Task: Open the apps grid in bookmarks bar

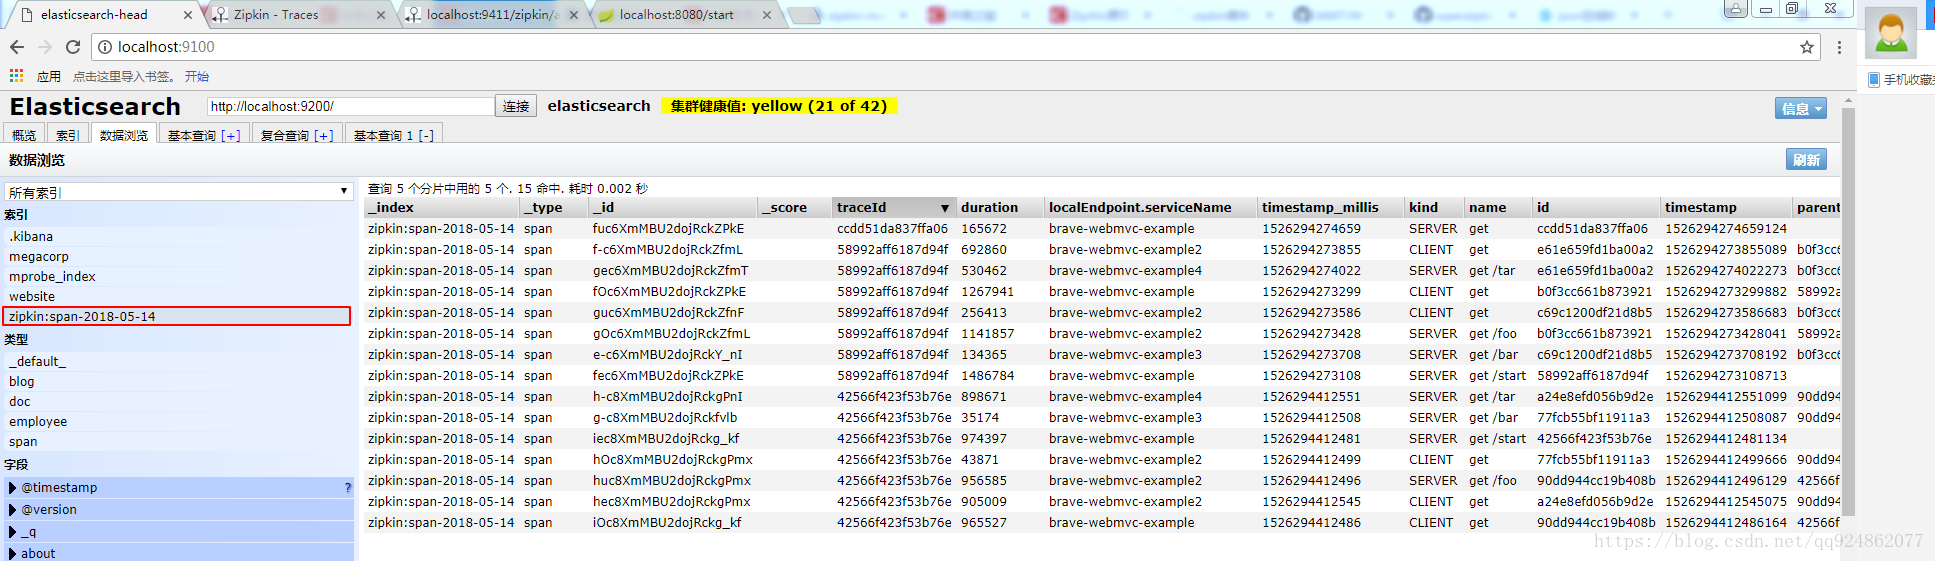Action: 16,76
